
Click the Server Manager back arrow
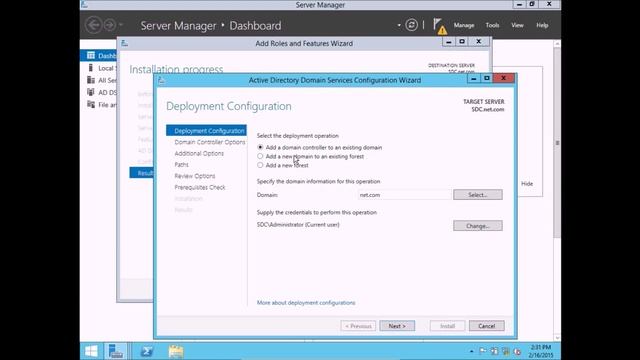point(93,25)
